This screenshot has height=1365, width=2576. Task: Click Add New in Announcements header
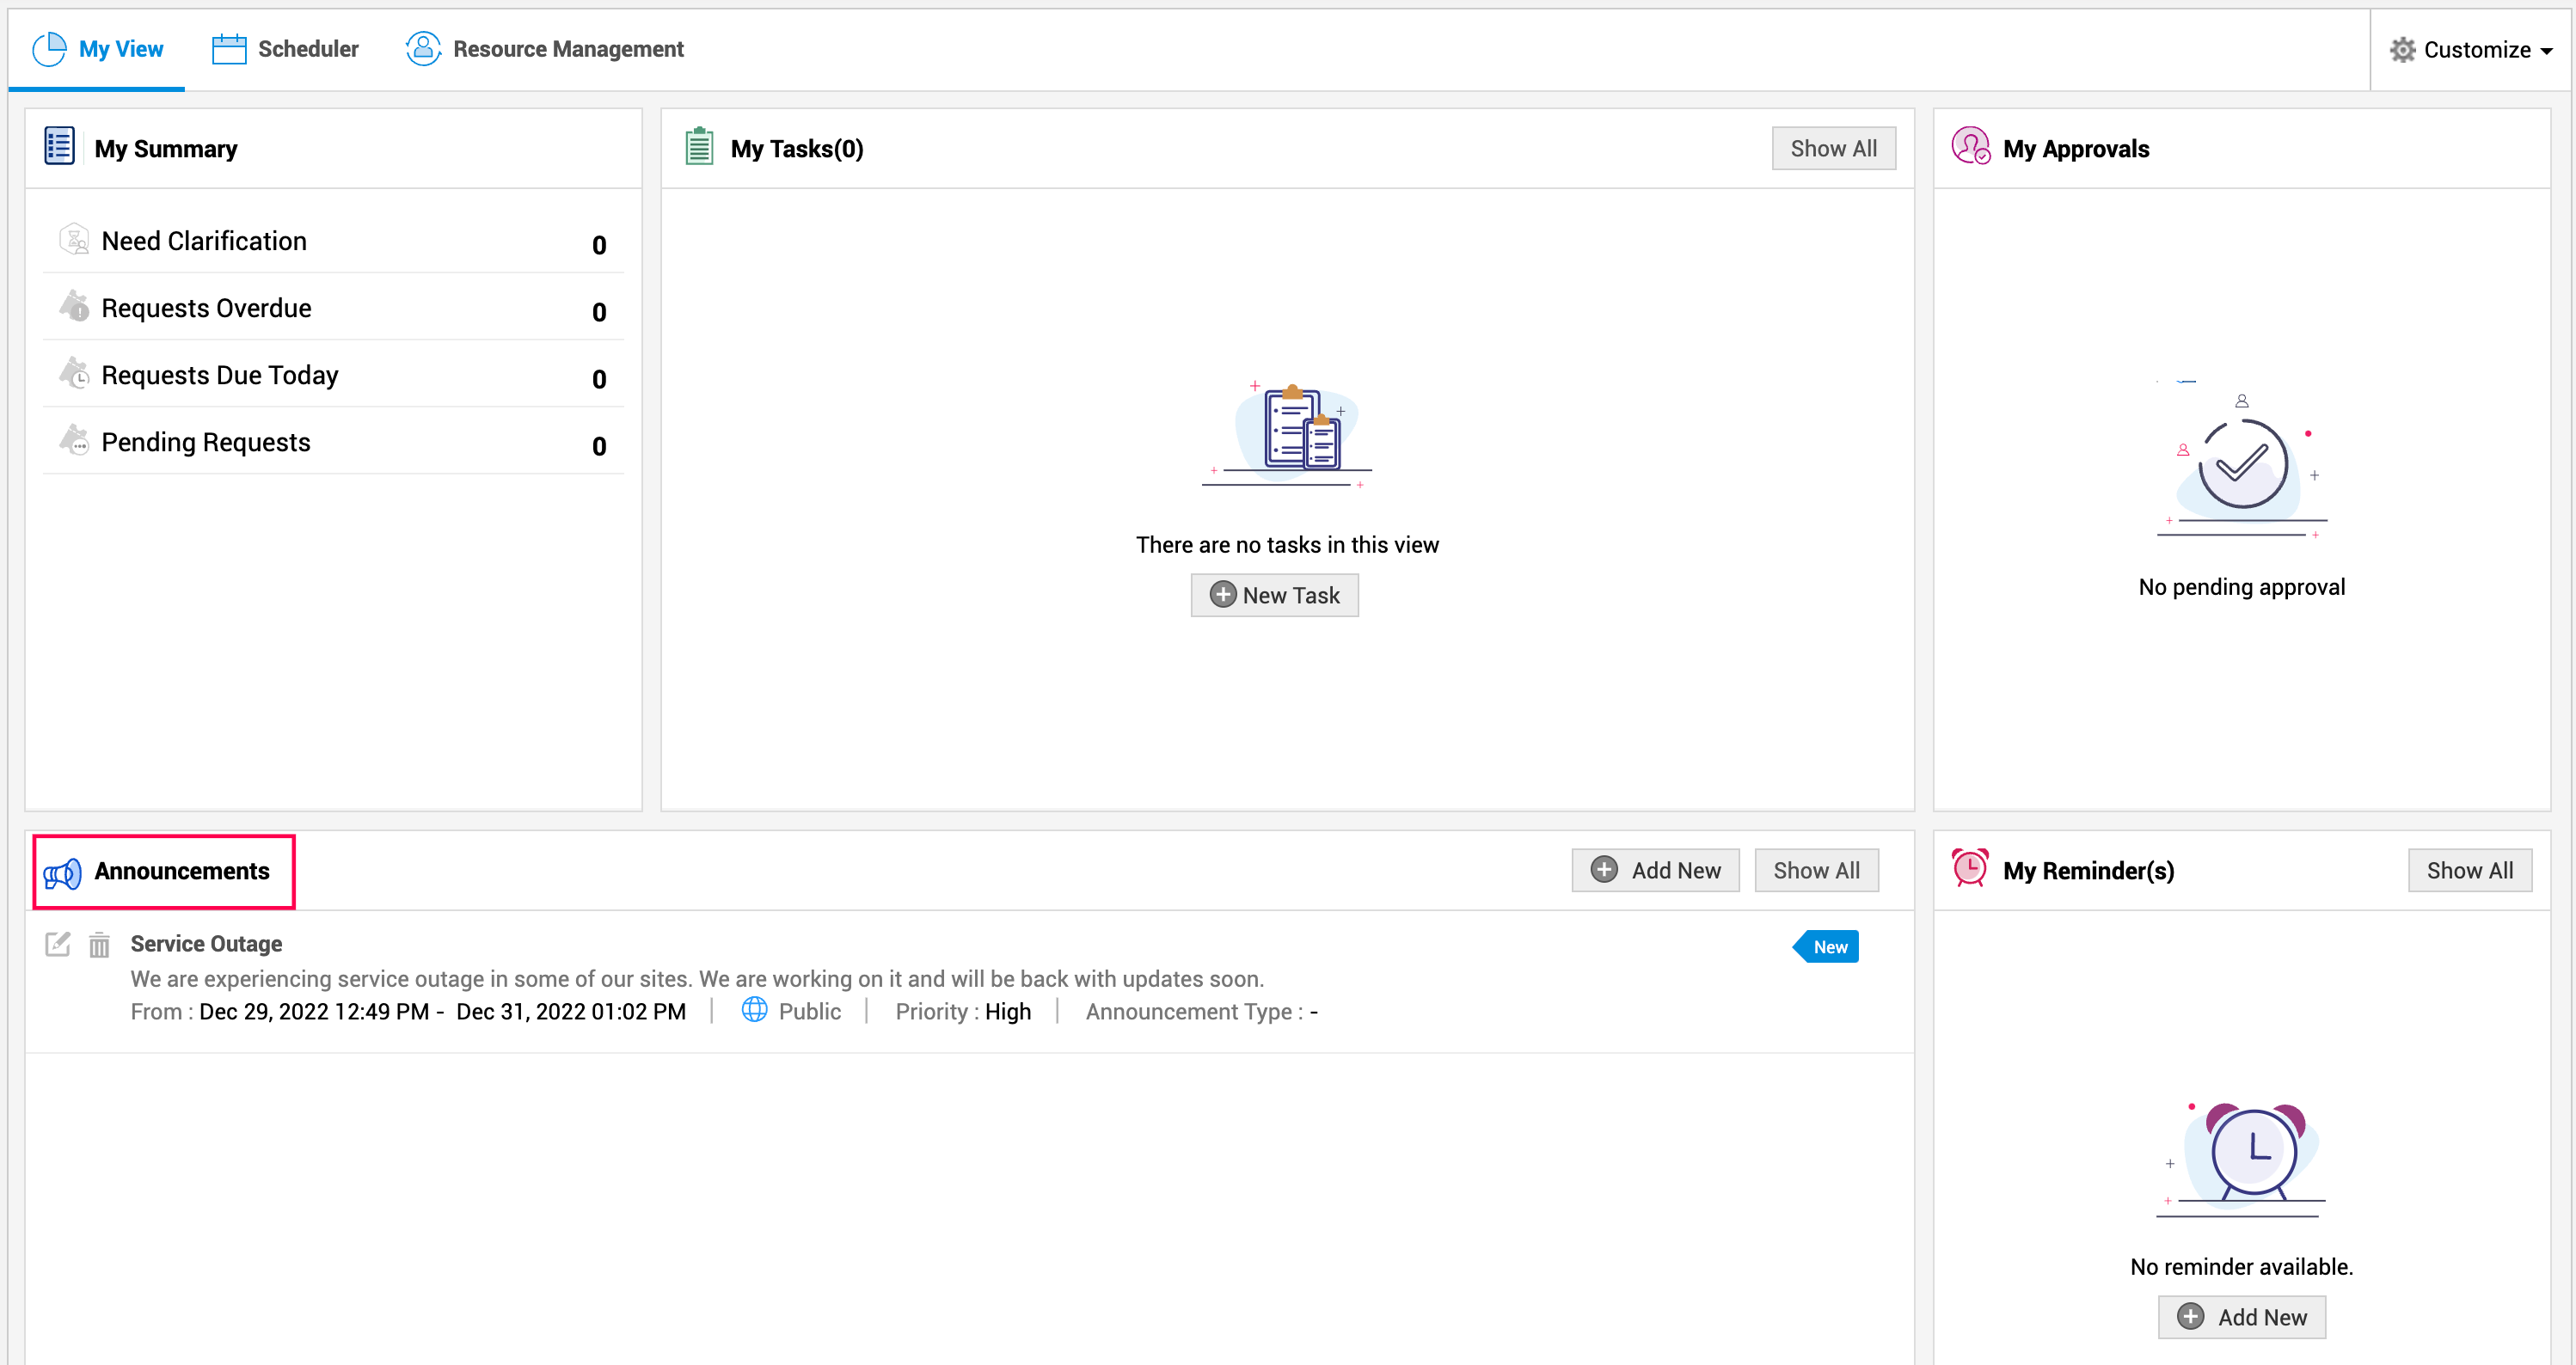[x=1655, y=870]
